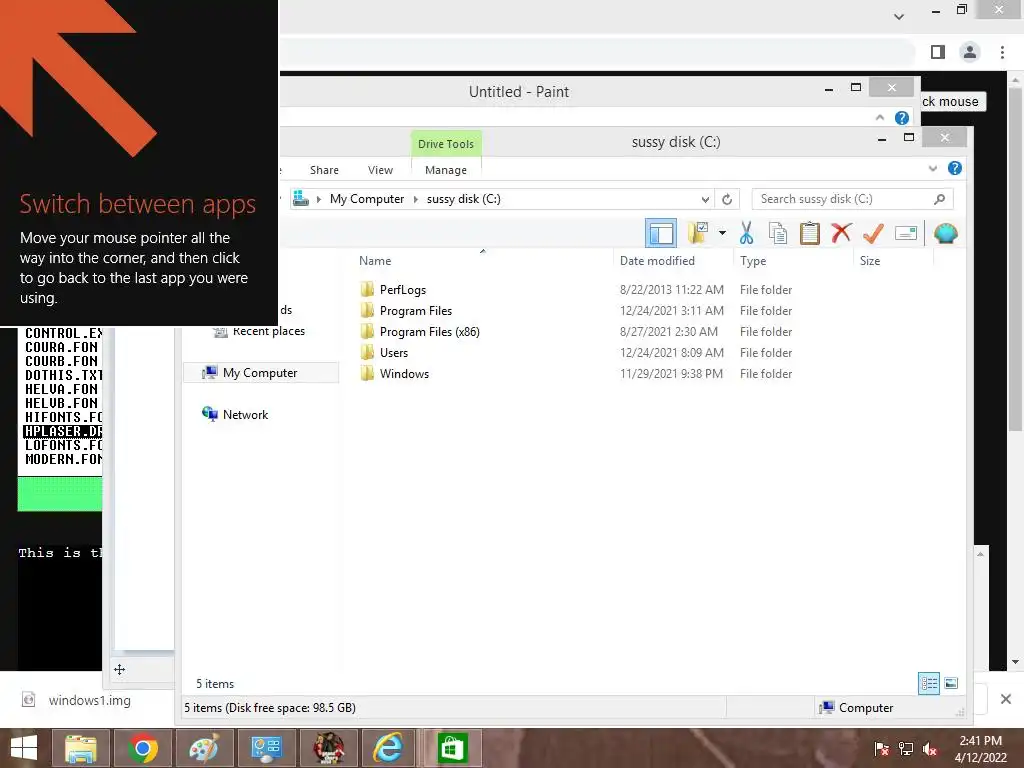Click the network tray icon
1024x768 pixels.
[906, 748]
